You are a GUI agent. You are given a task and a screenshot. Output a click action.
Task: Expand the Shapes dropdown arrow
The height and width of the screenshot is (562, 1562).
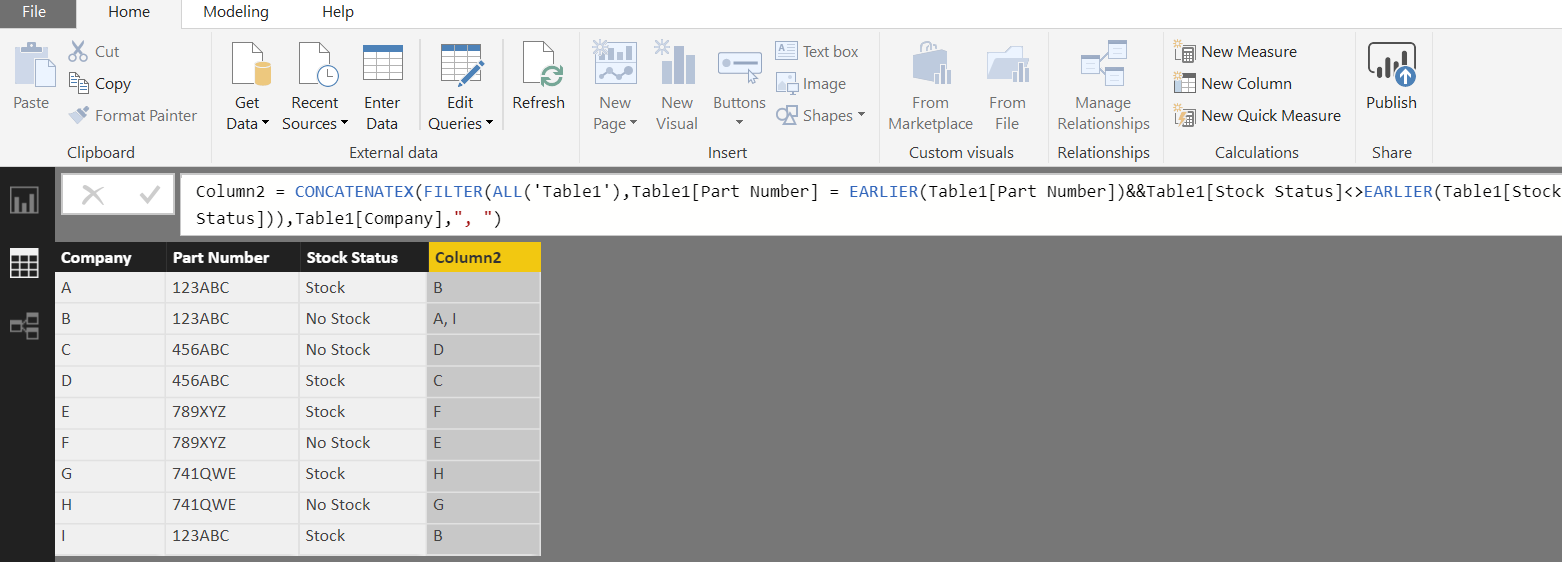click(x=861, y=116)
